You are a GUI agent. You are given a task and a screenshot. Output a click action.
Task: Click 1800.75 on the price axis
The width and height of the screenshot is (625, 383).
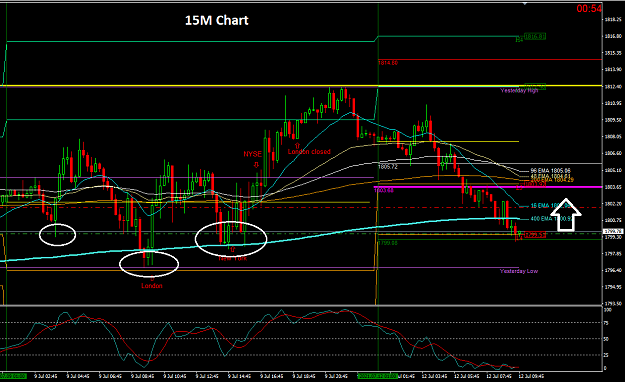click(613, 220)
